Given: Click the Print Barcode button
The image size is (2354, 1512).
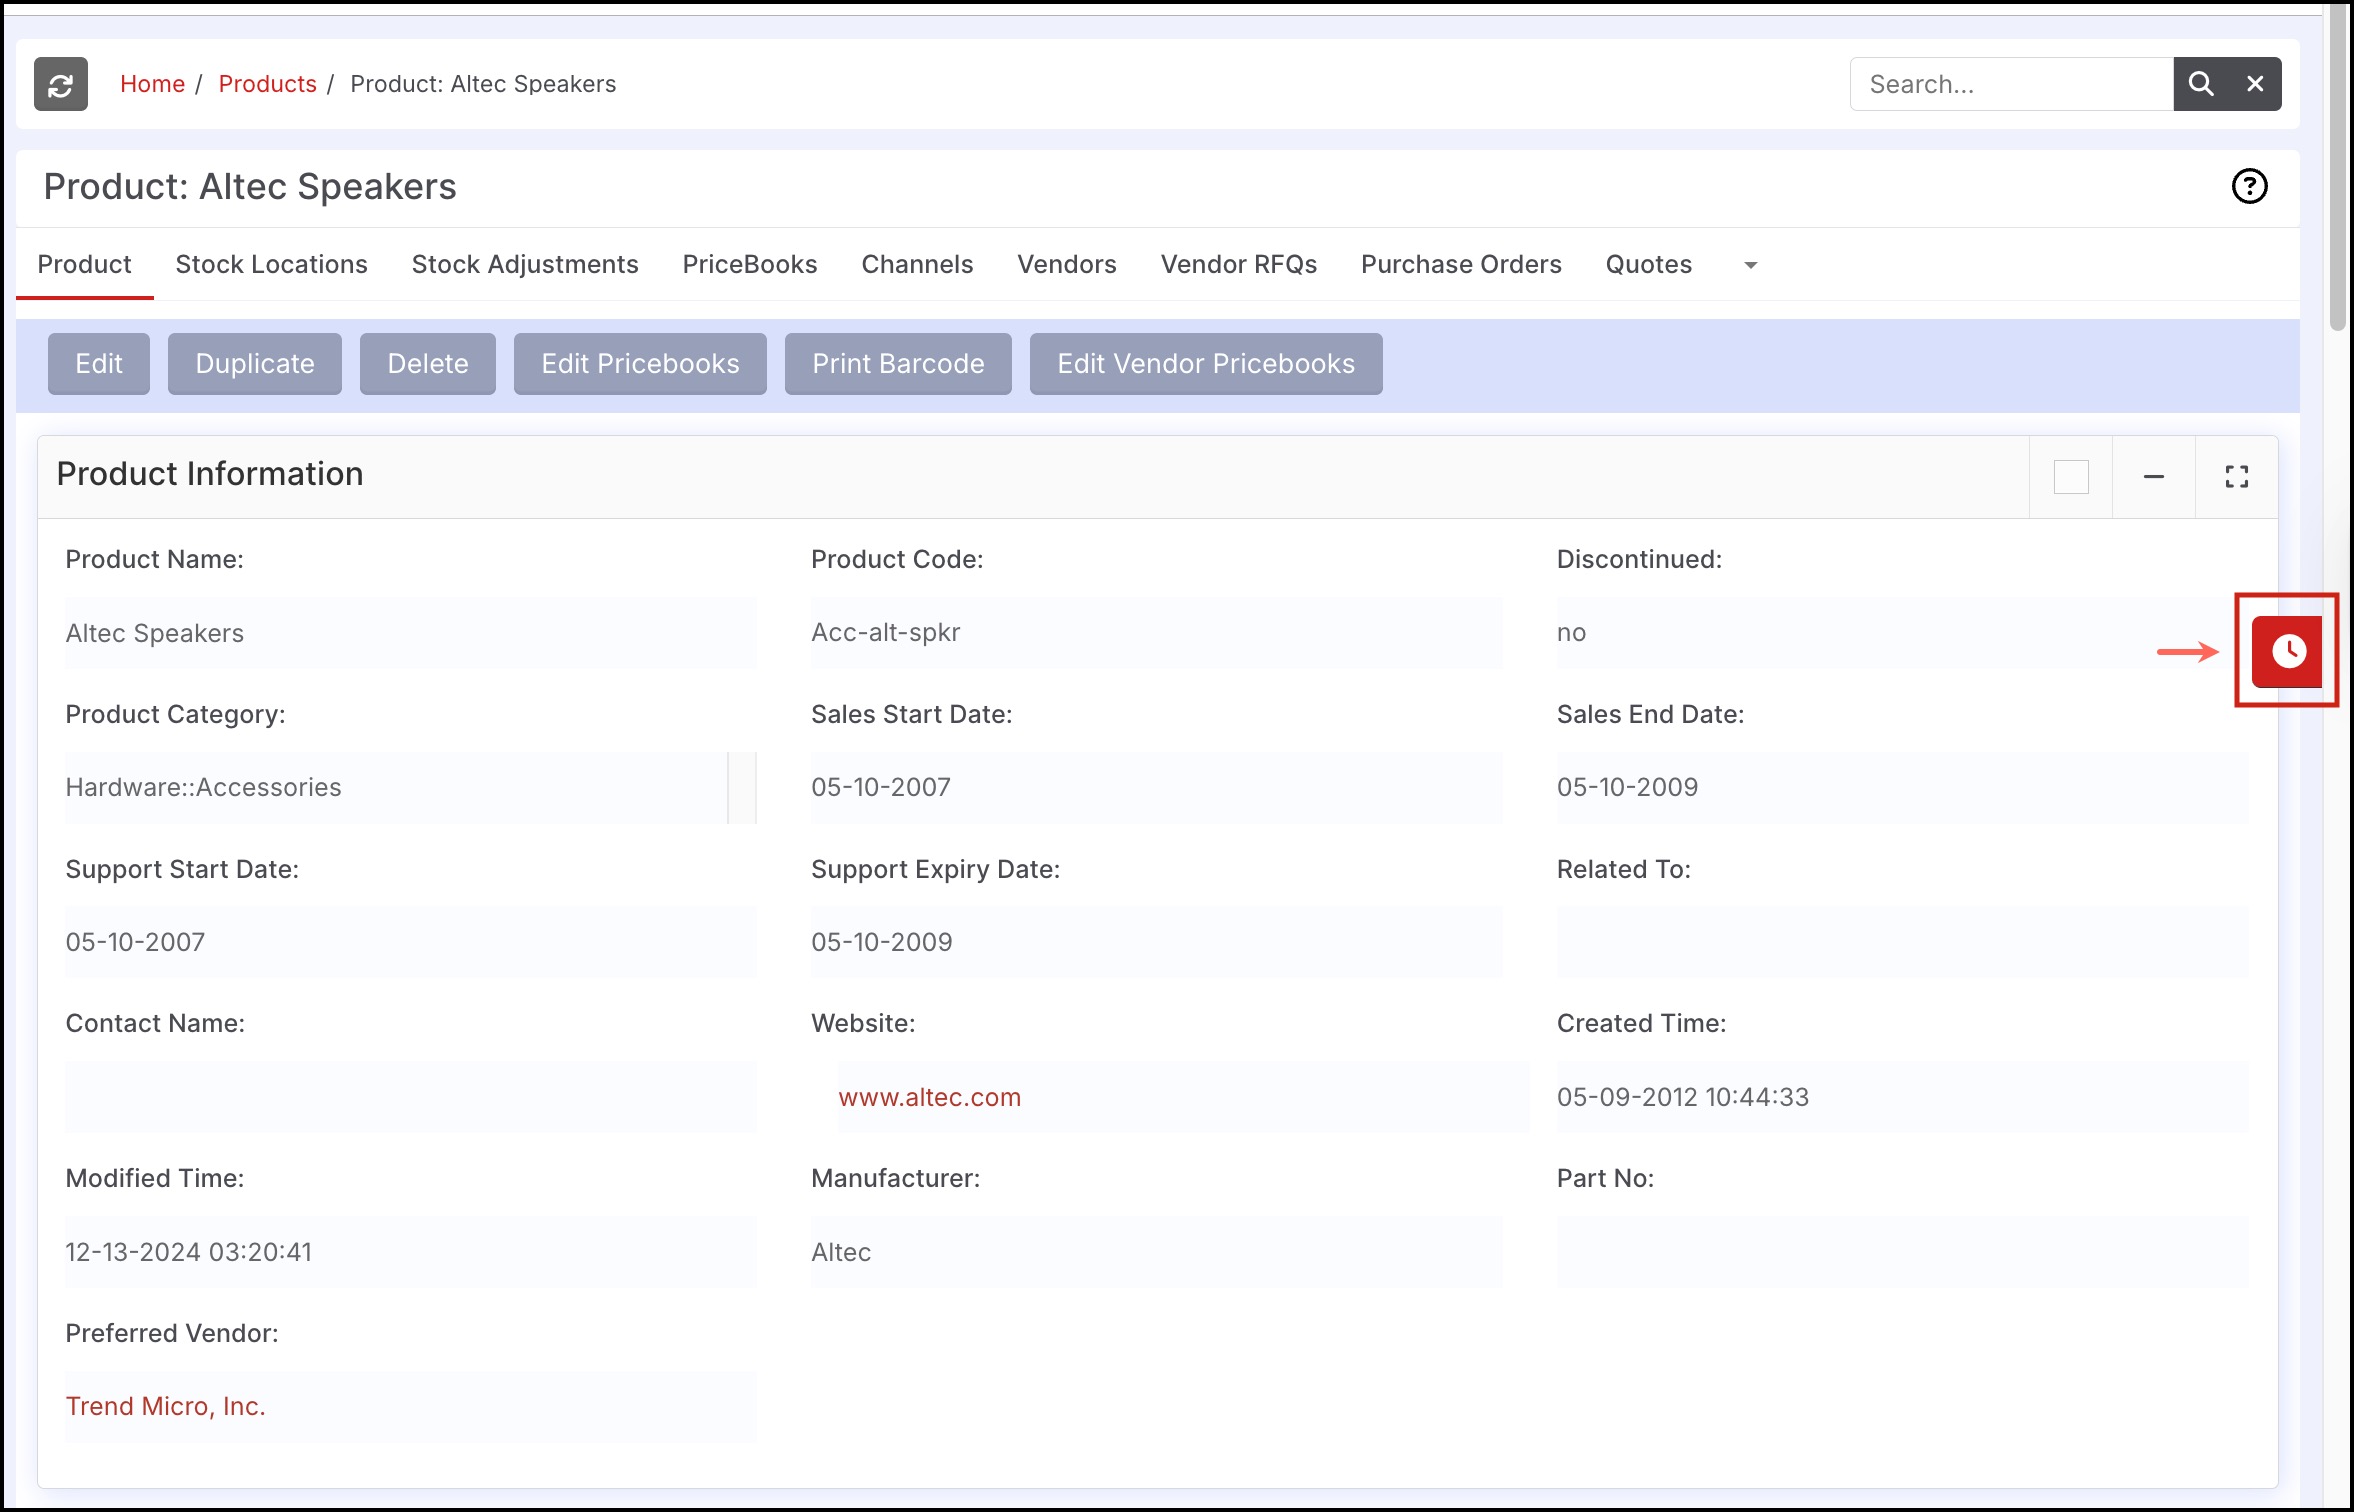Looking at the screenshot, I should click(898, 364).
